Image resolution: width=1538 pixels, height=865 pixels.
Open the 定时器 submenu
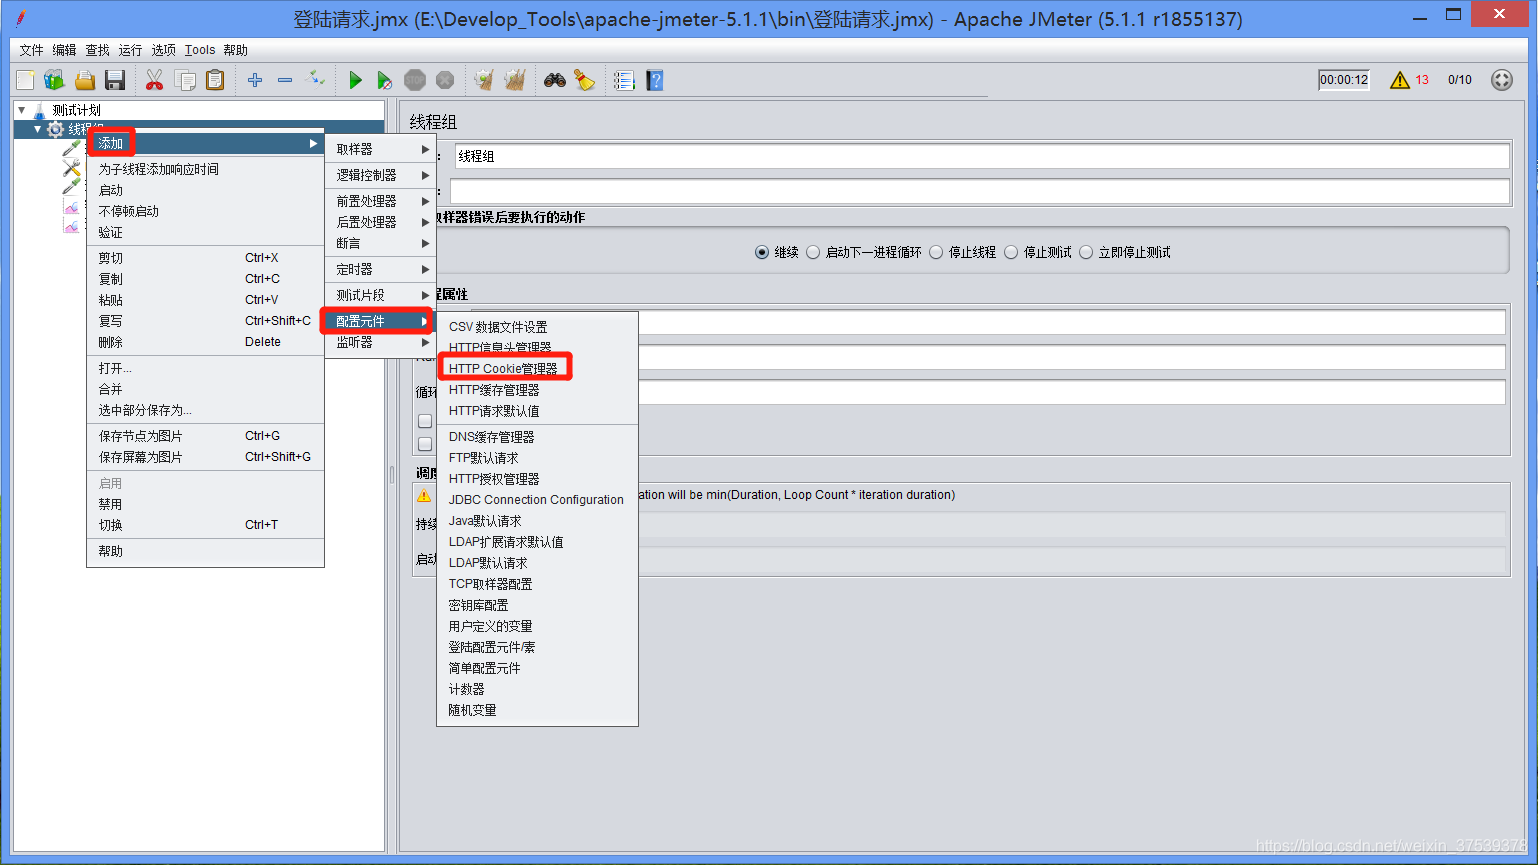coord(381,269)
